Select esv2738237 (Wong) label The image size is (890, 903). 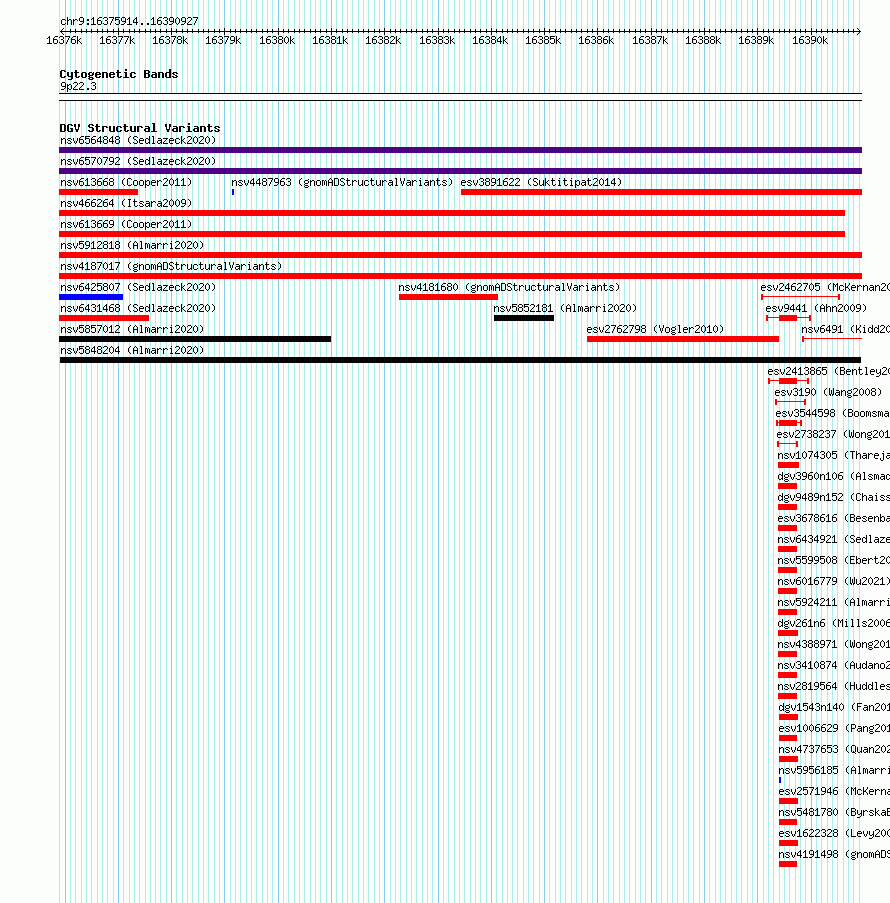[x=833, y=435]
